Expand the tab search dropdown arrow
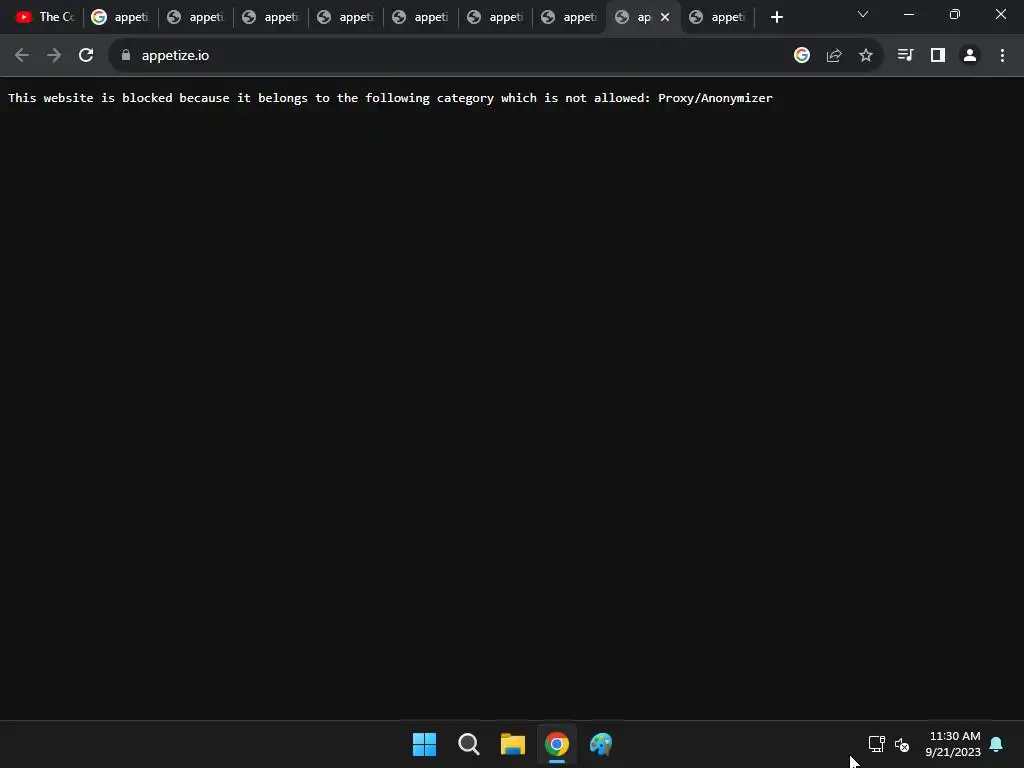Screen dimensions: 1024x768 pos(863,14)
